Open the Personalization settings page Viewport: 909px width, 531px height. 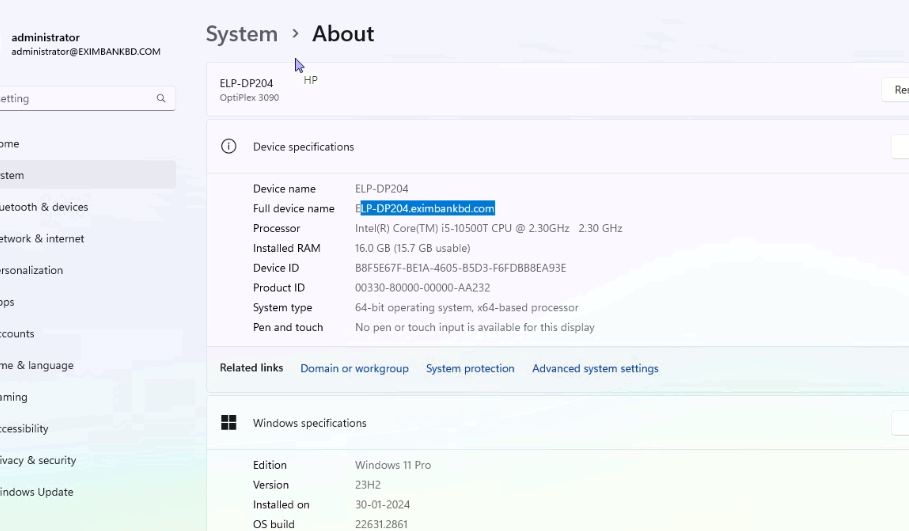[x=33, y=271]
